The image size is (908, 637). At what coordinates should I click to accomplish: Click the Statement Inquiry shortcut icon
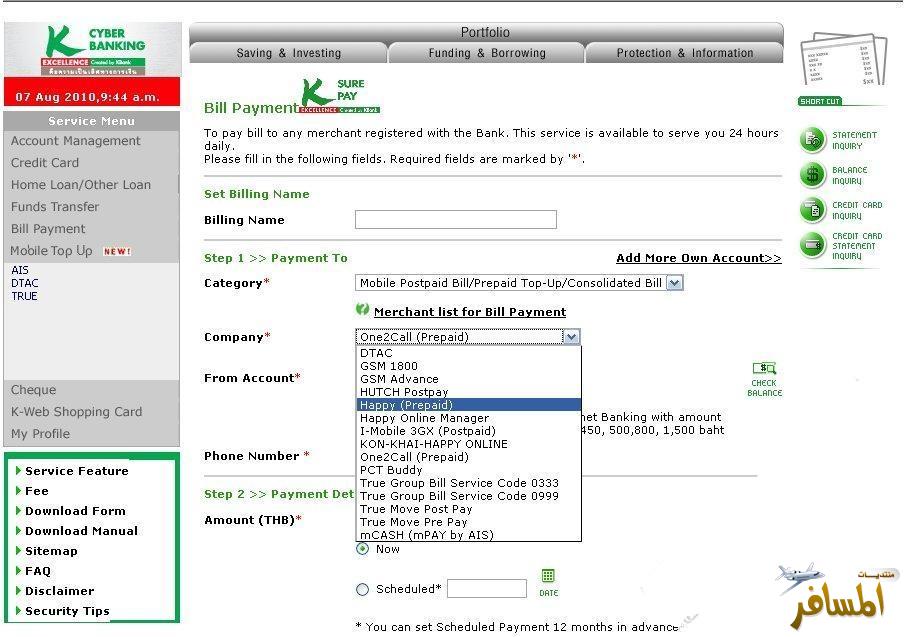pyautogui.click(x=812, y=140)
